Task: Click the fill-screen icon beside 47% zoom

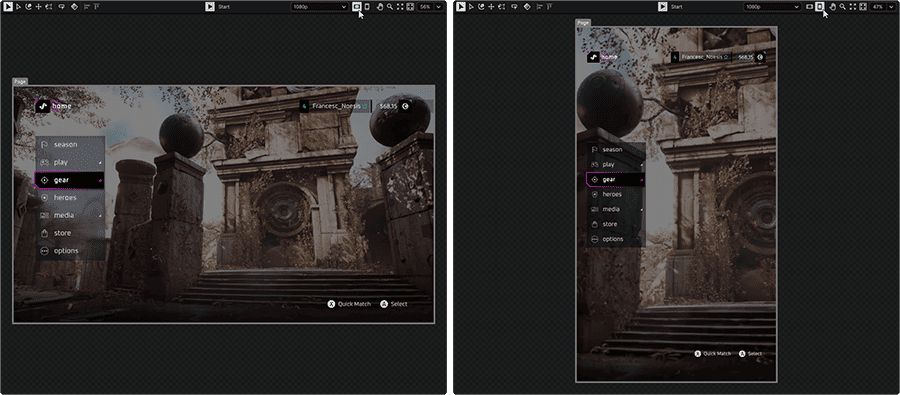Action: point(863,7)
